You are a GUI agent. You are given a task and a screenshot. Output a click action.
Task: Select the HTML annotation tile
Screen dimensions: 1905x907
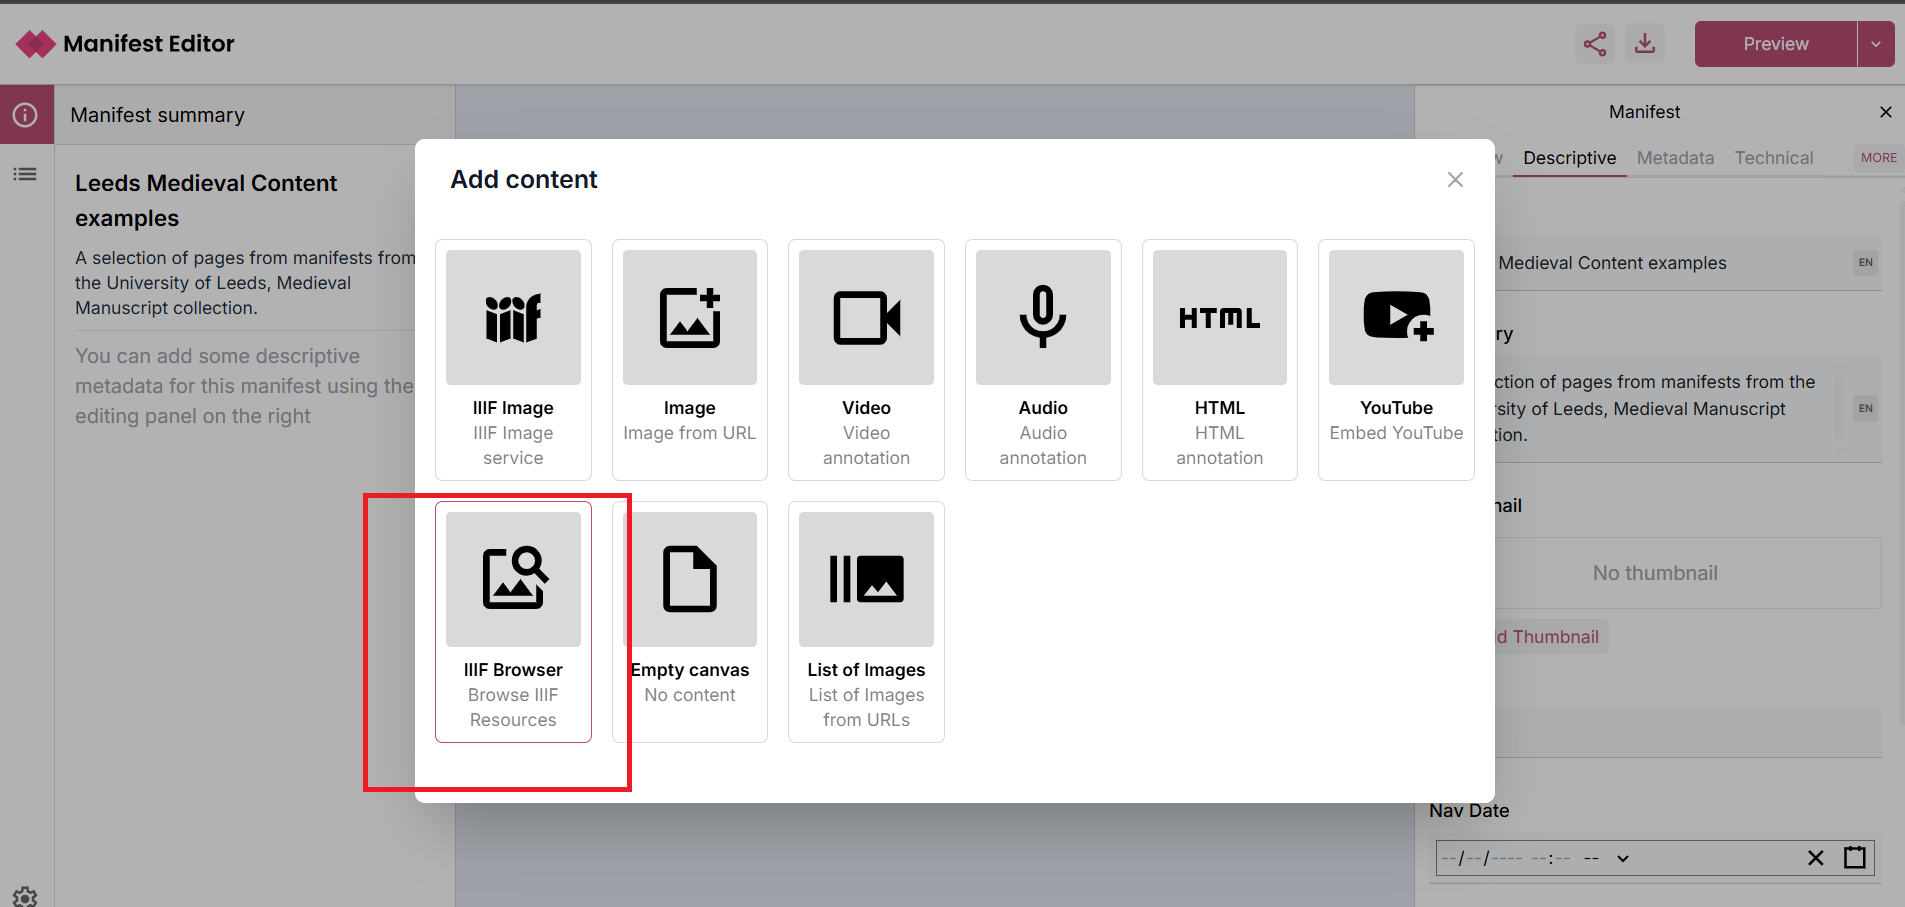coord(1219,359)
